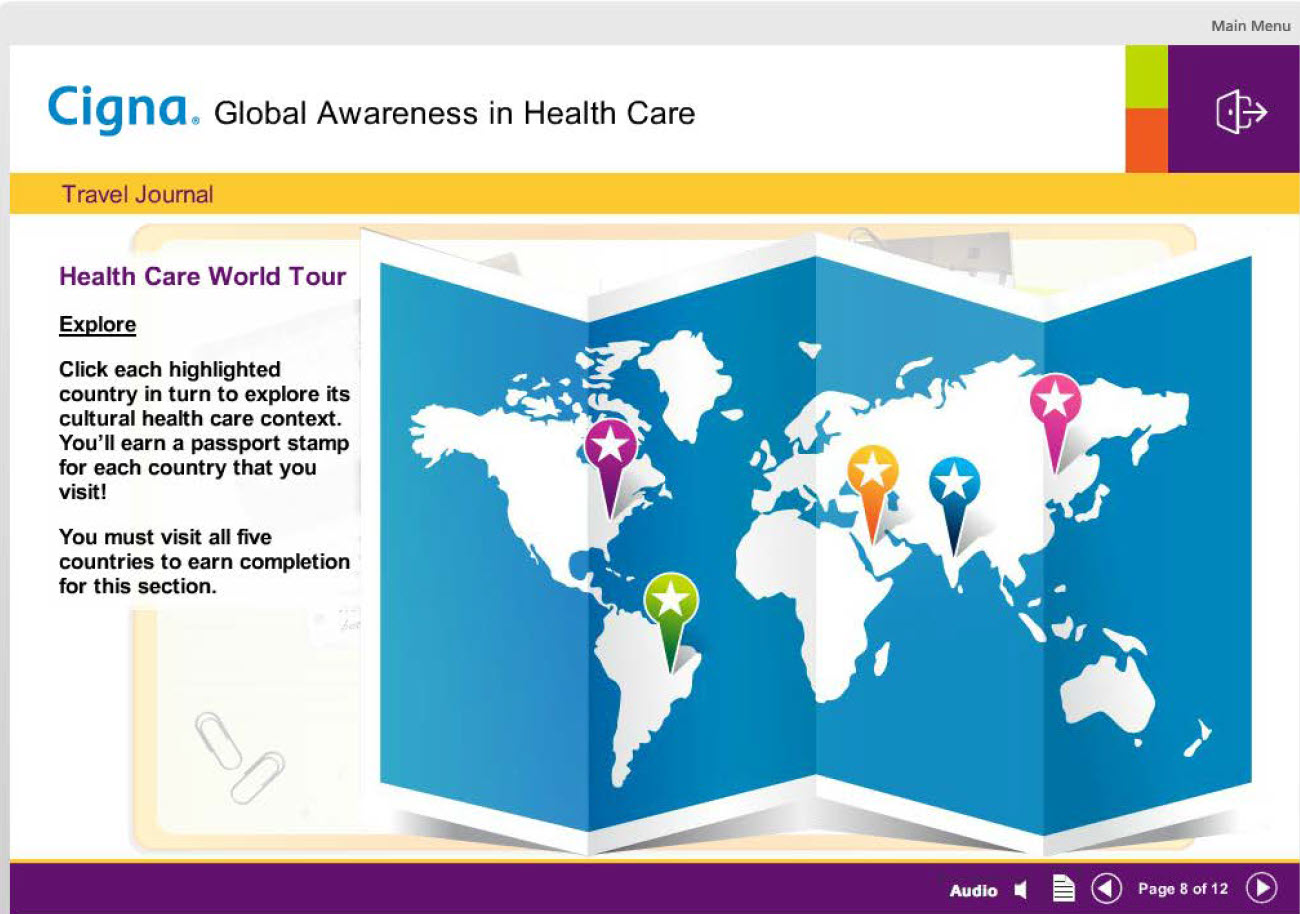Click the pink map pin on eastern Russia

click(x=1057, y=398)
